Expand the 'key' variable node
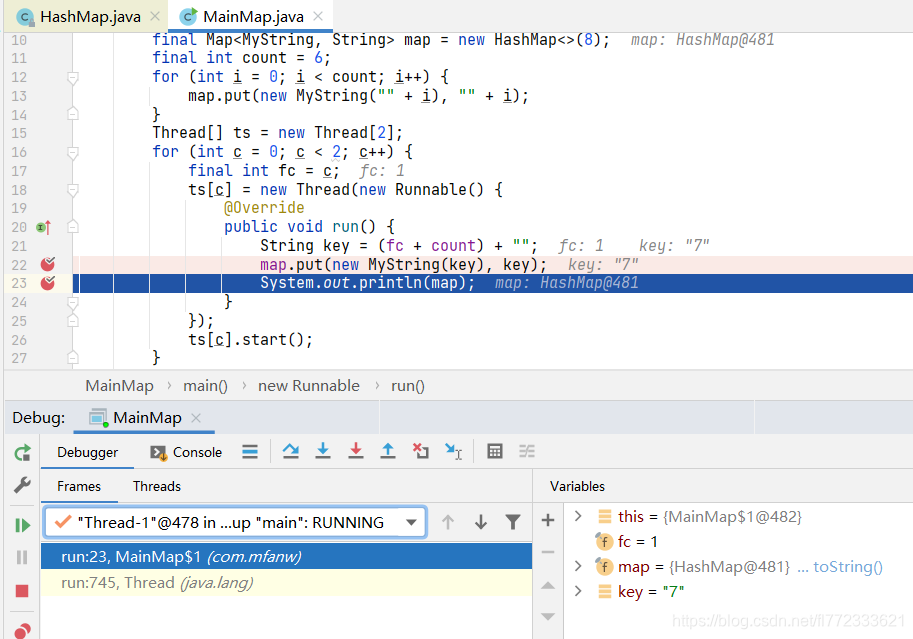Image resolution: width=913 pixels, height=639 pixels. (x=578, y=591)
